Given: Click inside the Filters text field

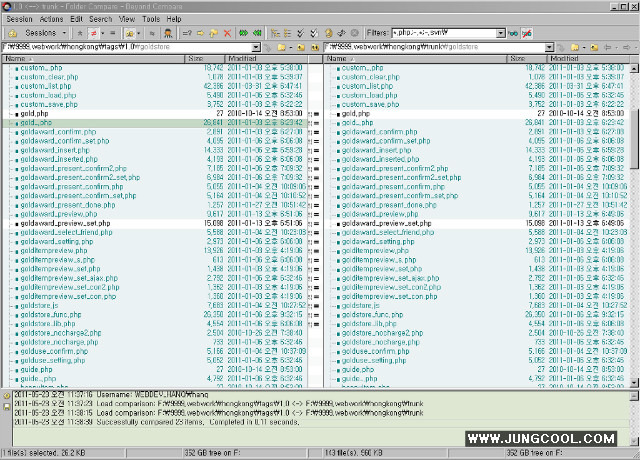Looking at the screenshot, I should click(444, 33).
